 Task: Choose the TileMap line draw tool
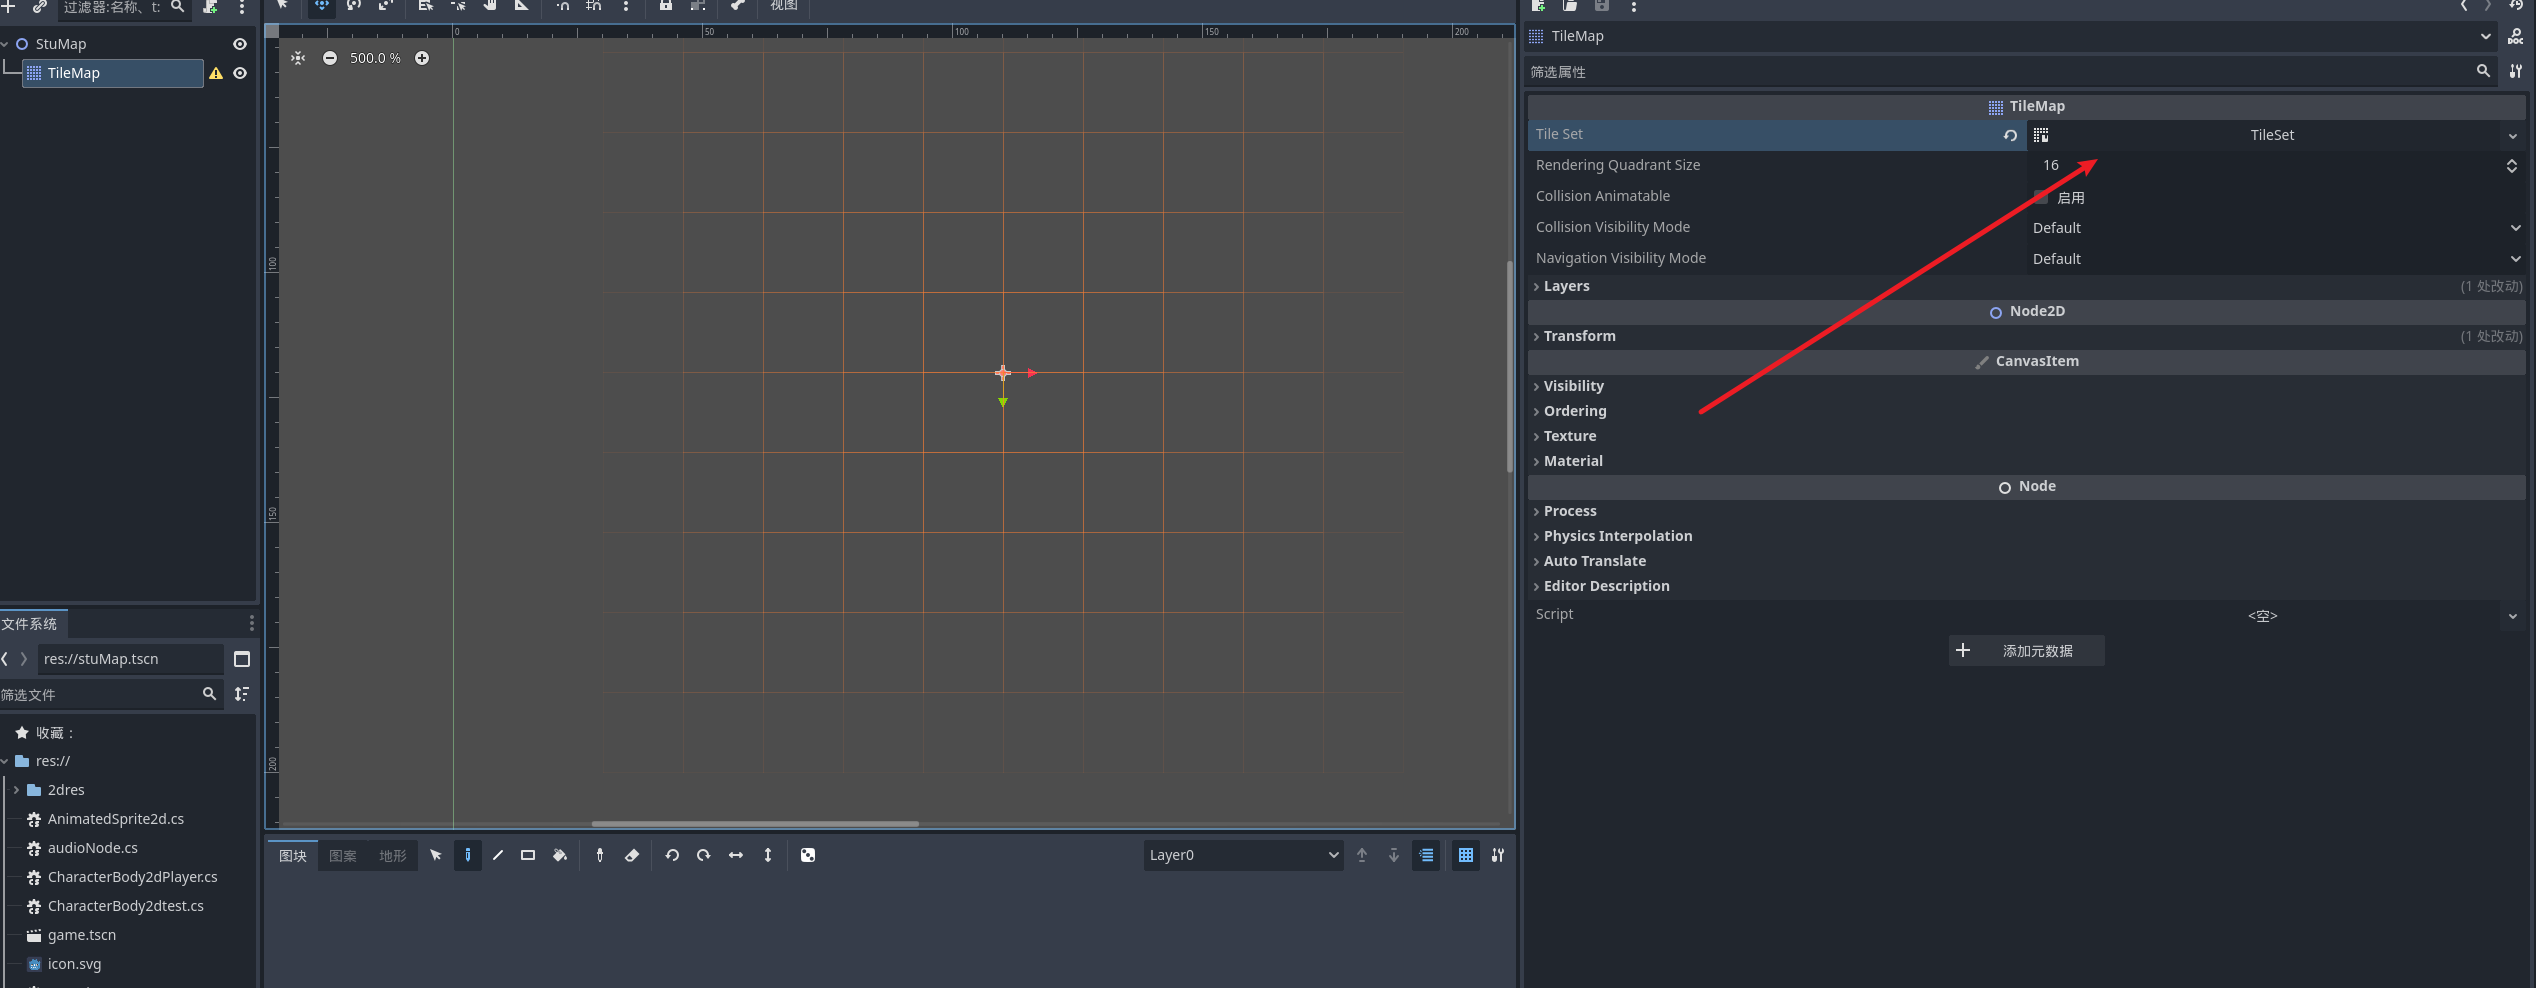click(x=497, y=855)
